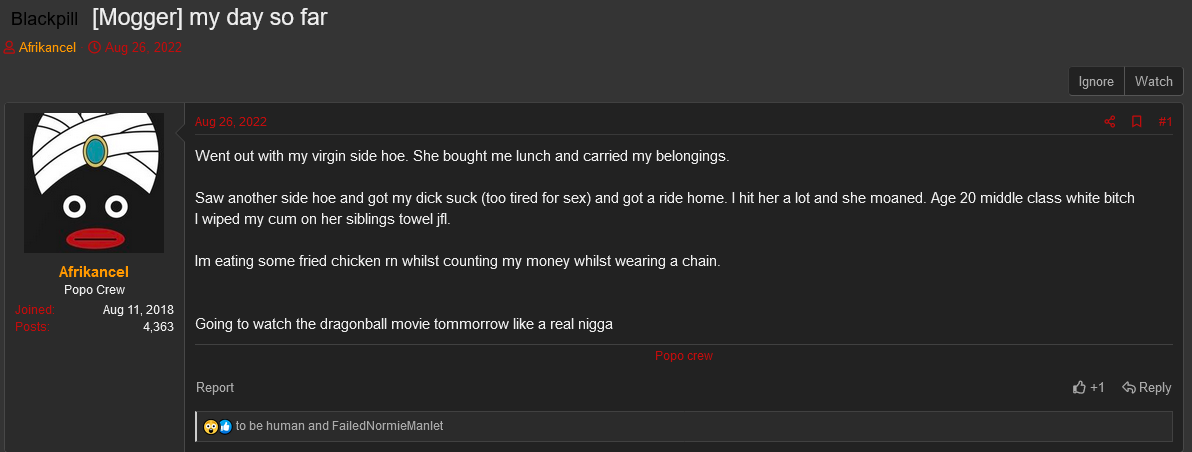
Task: Click the thumbs-up like icon
Action: tap(1079, 388)
